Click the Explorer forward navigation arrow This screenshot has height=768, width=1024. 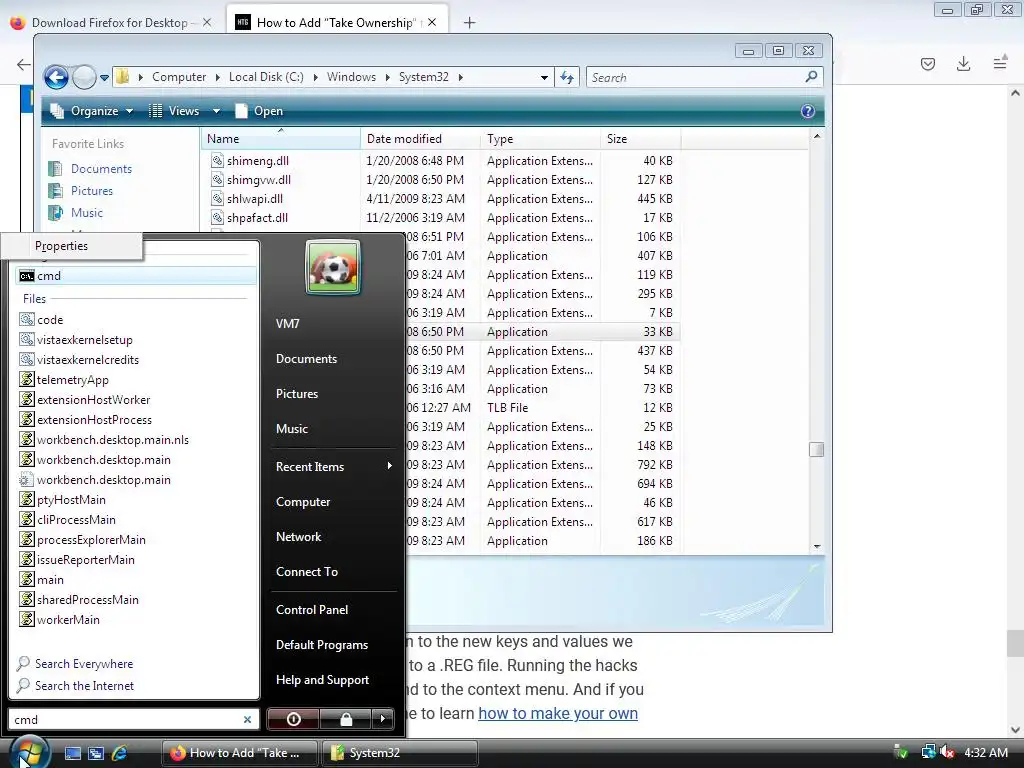(x=84, y=77)
